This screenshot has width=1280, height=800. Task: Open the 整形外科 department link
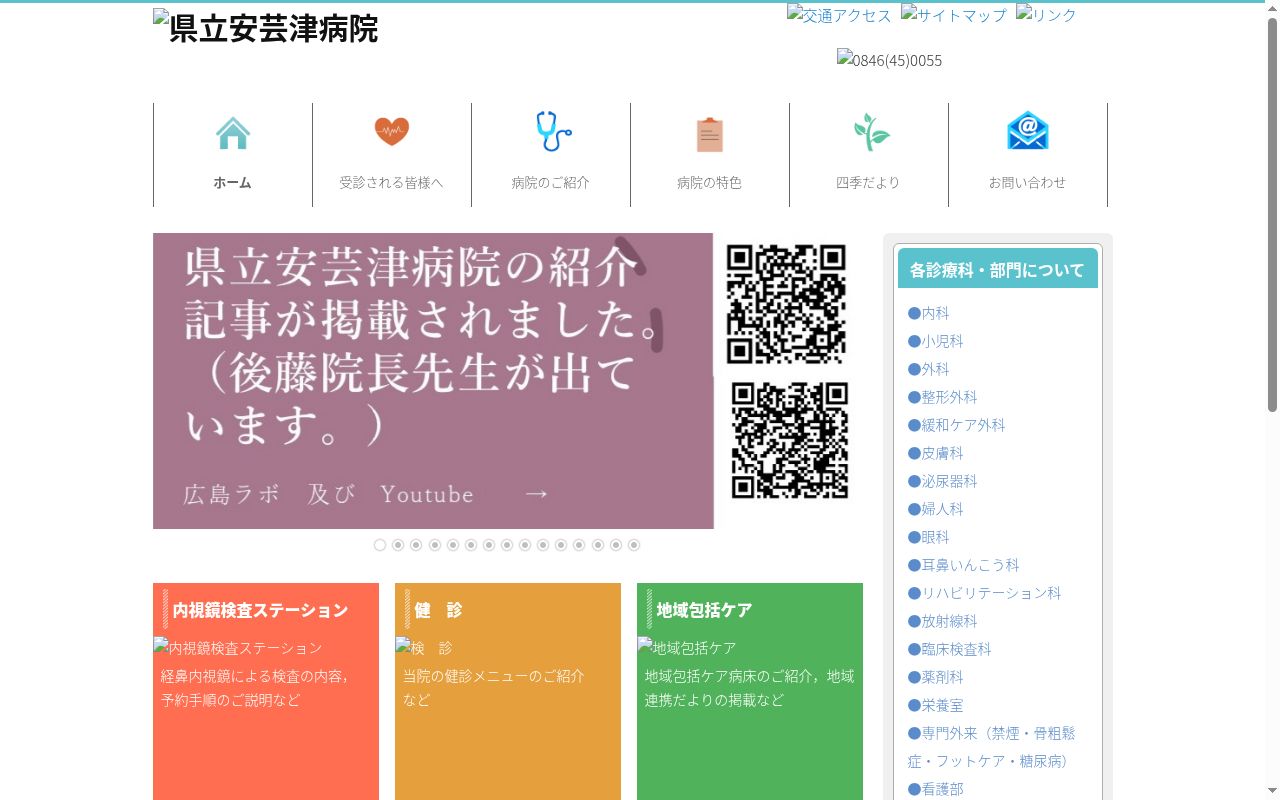click(943, 397)
